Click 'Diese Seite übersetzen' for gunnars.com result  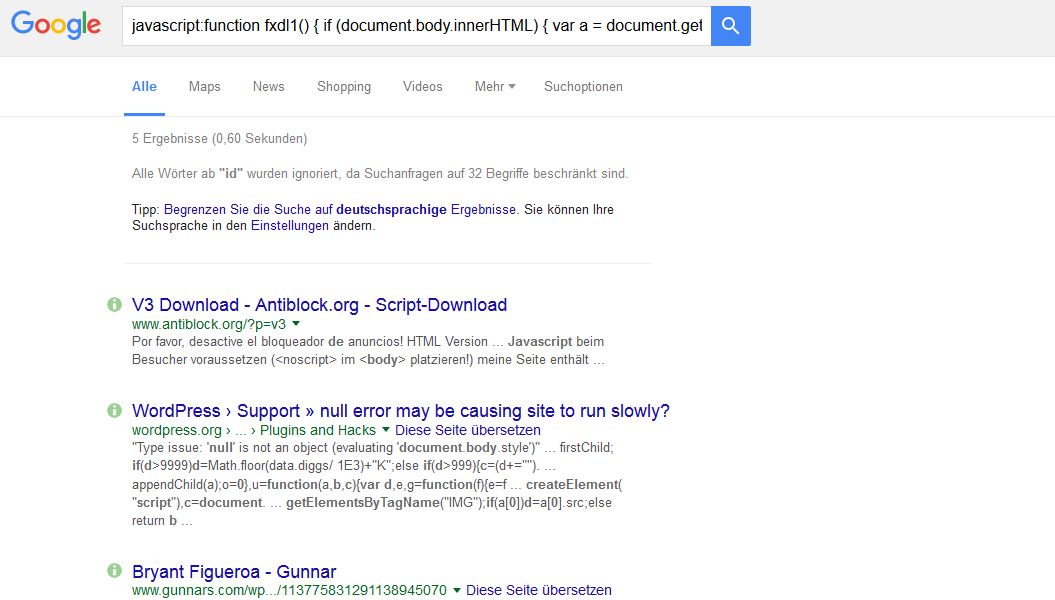click(539, 590)
